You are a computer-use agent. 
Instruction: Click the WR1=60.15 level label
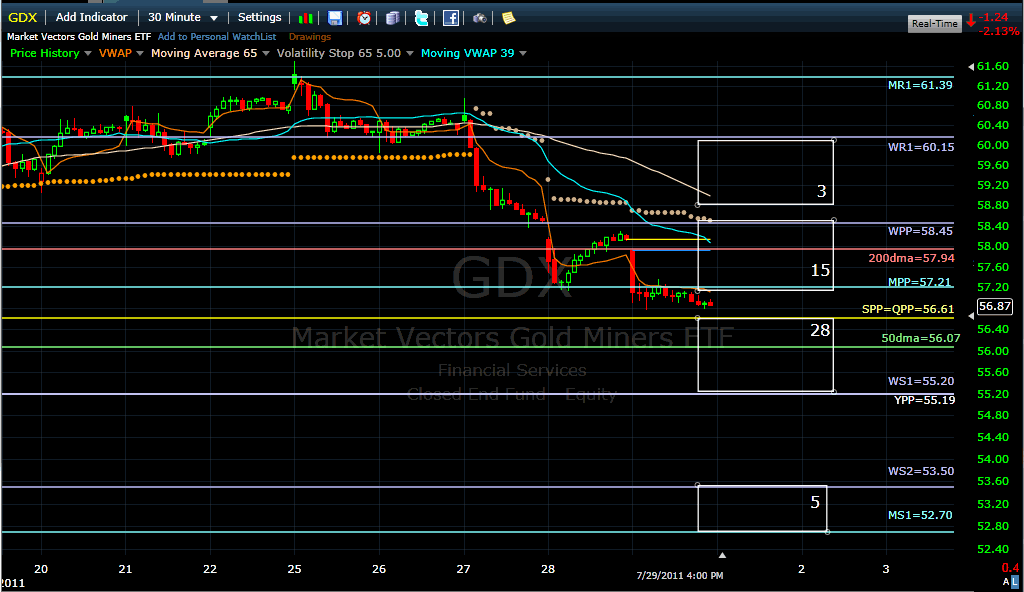921,147
